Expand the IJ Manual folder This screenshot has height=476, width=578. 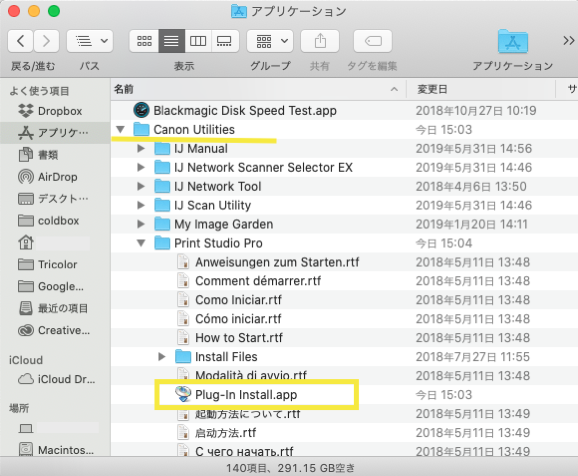[x=141, y=149]
